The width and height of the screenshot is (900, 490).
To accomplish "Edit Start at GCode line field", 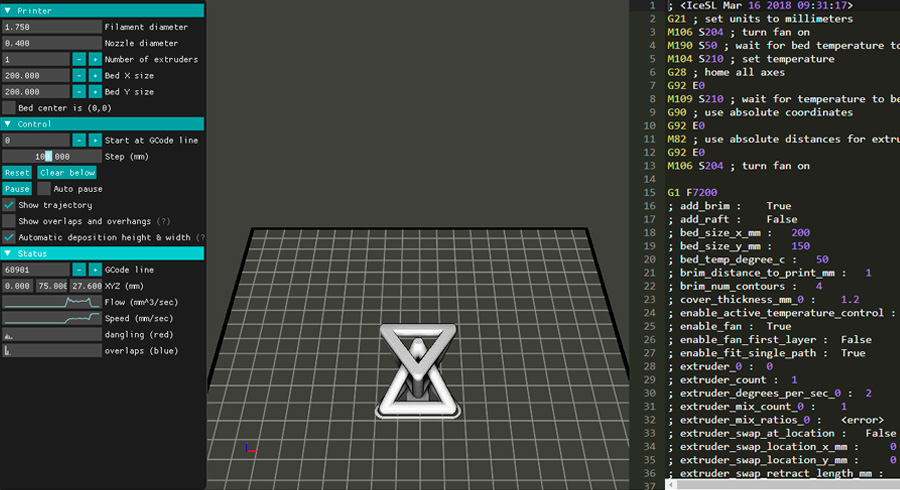I will click(x=36, y=140).
